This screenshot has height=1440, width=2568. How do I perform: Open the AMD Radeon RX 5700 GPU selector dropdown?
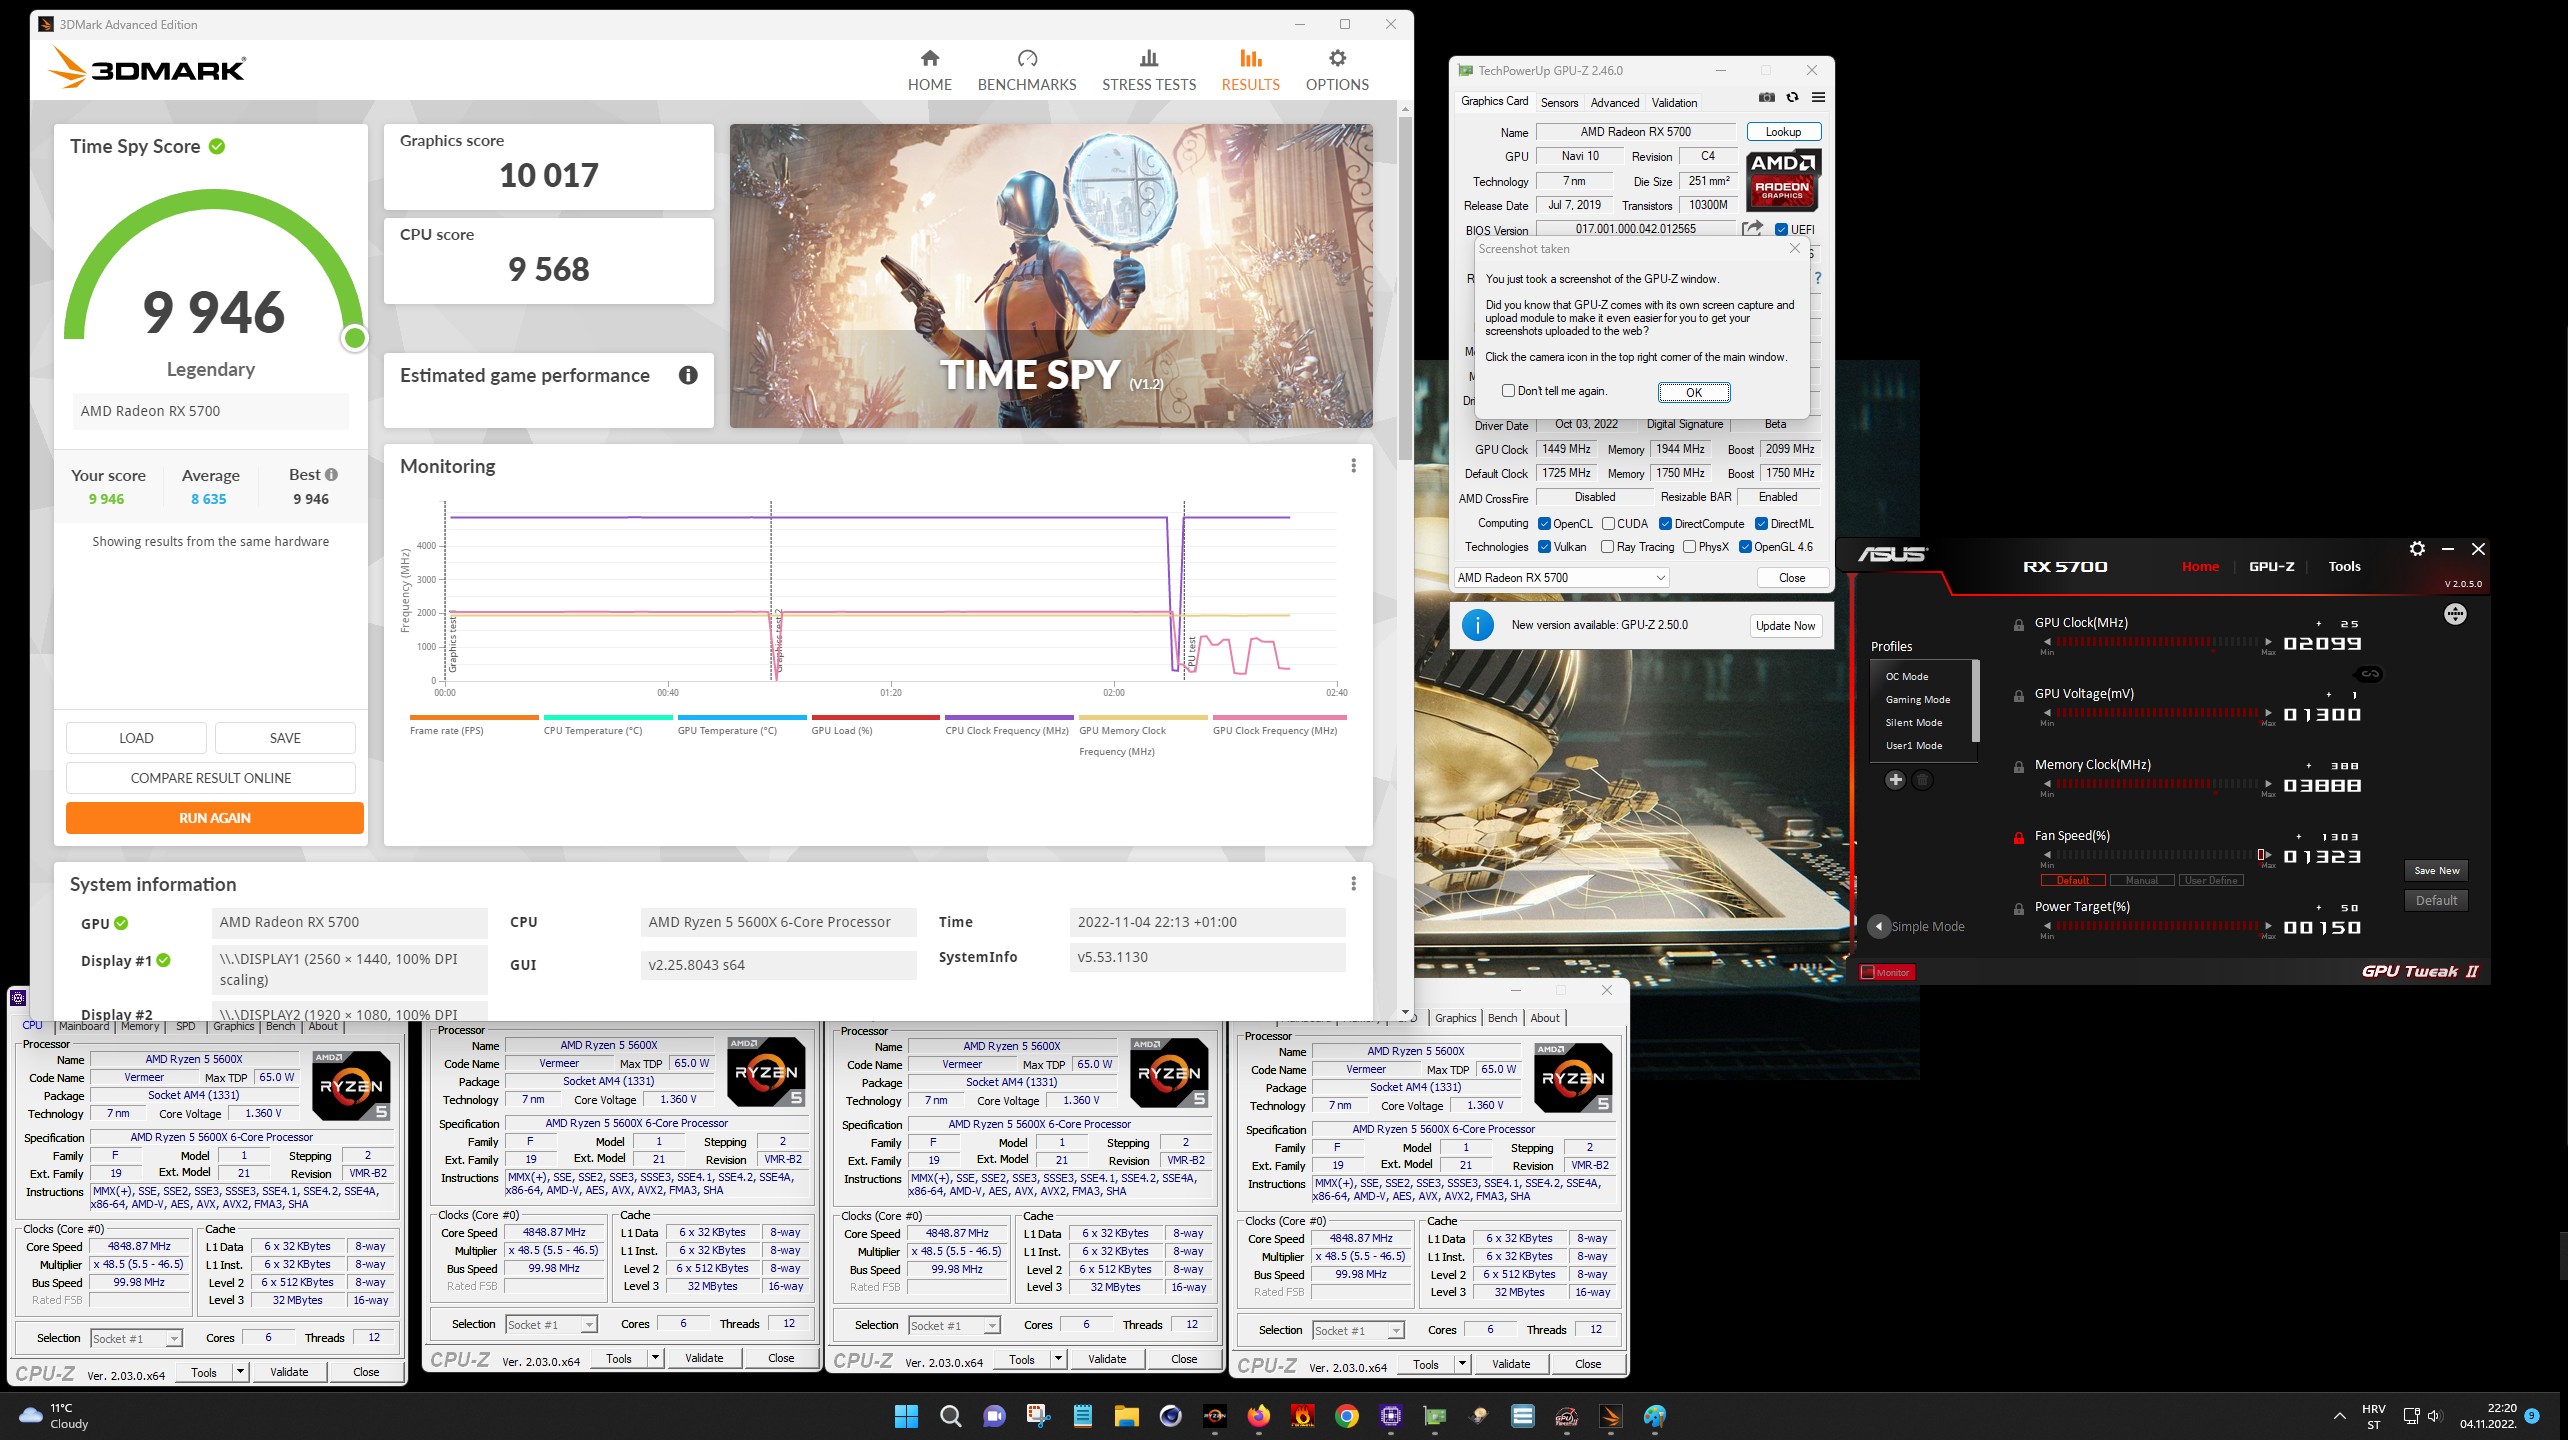coord(1561,578)
